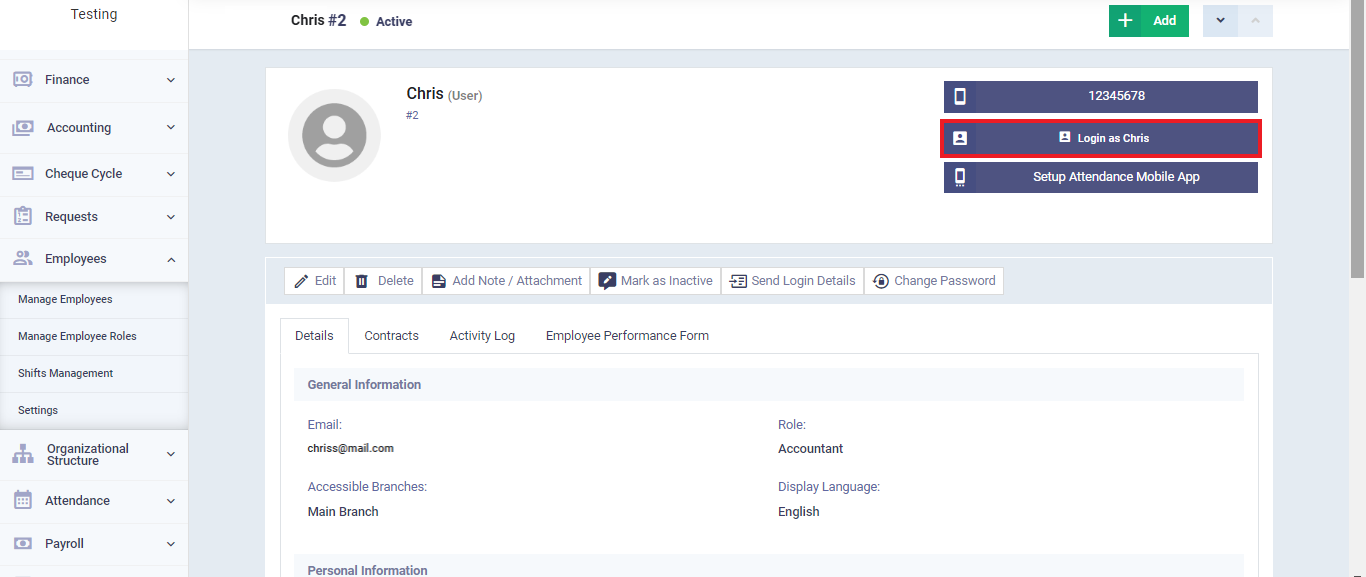Open Manage Employee Roles submenu item
This screenshot has width=1366, height=577.
point(94,336)
